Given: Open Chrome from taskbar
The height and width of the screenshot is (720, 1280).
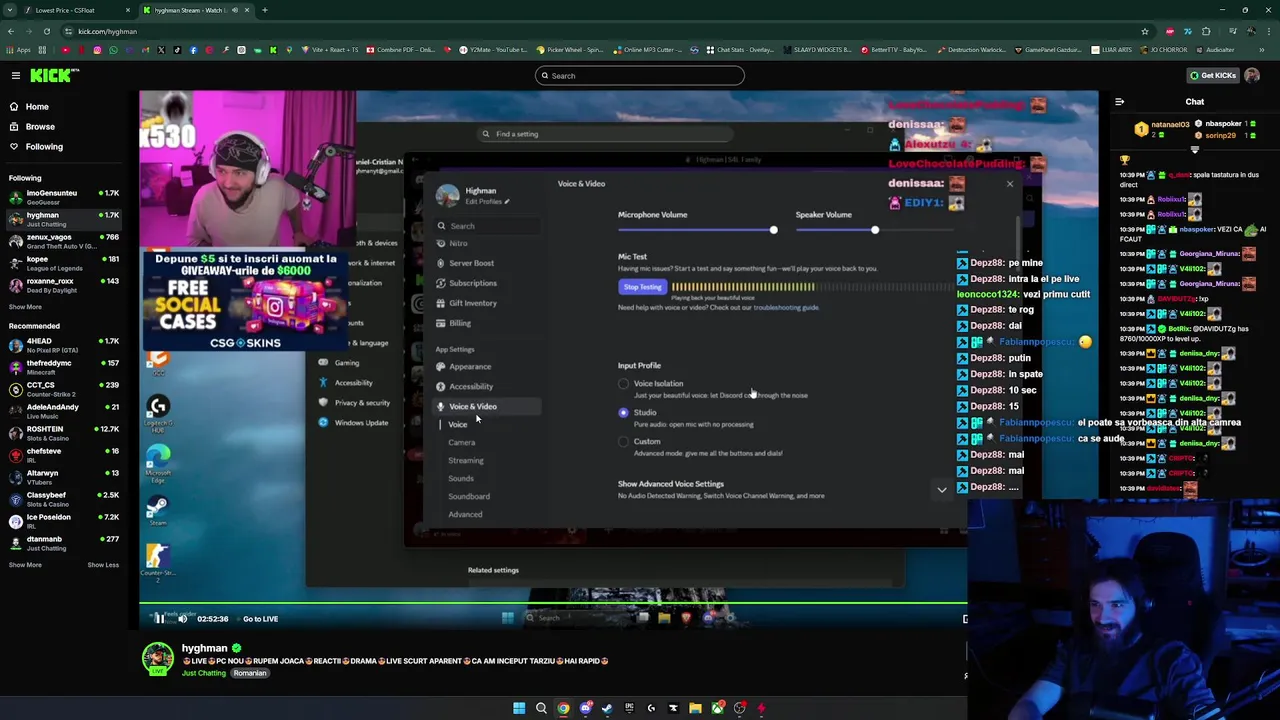Looking at the screenshot, I should [563, 708].
